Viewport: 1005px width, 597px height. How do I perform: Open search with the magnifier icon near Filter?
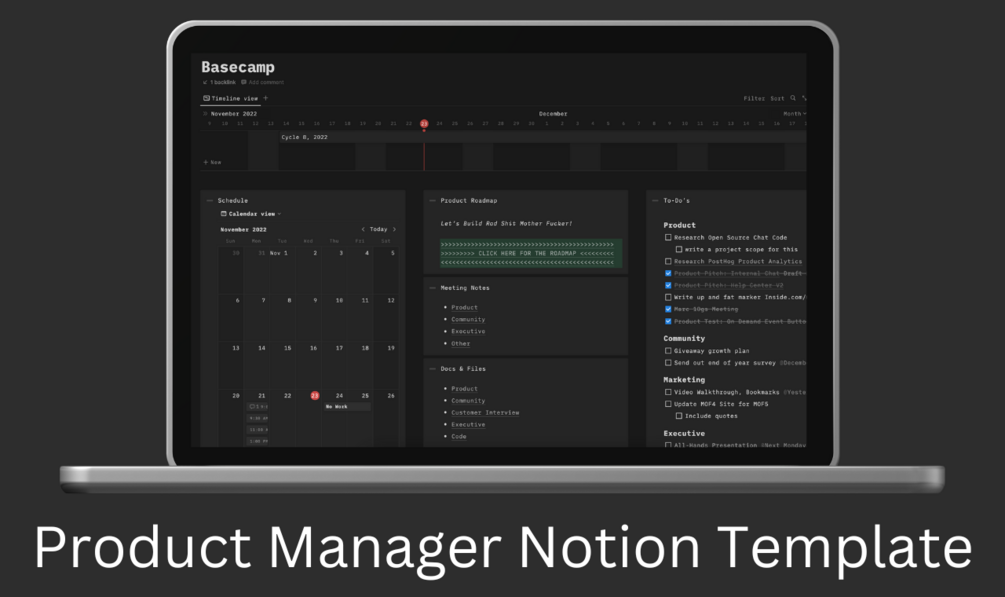click(793, 98)
